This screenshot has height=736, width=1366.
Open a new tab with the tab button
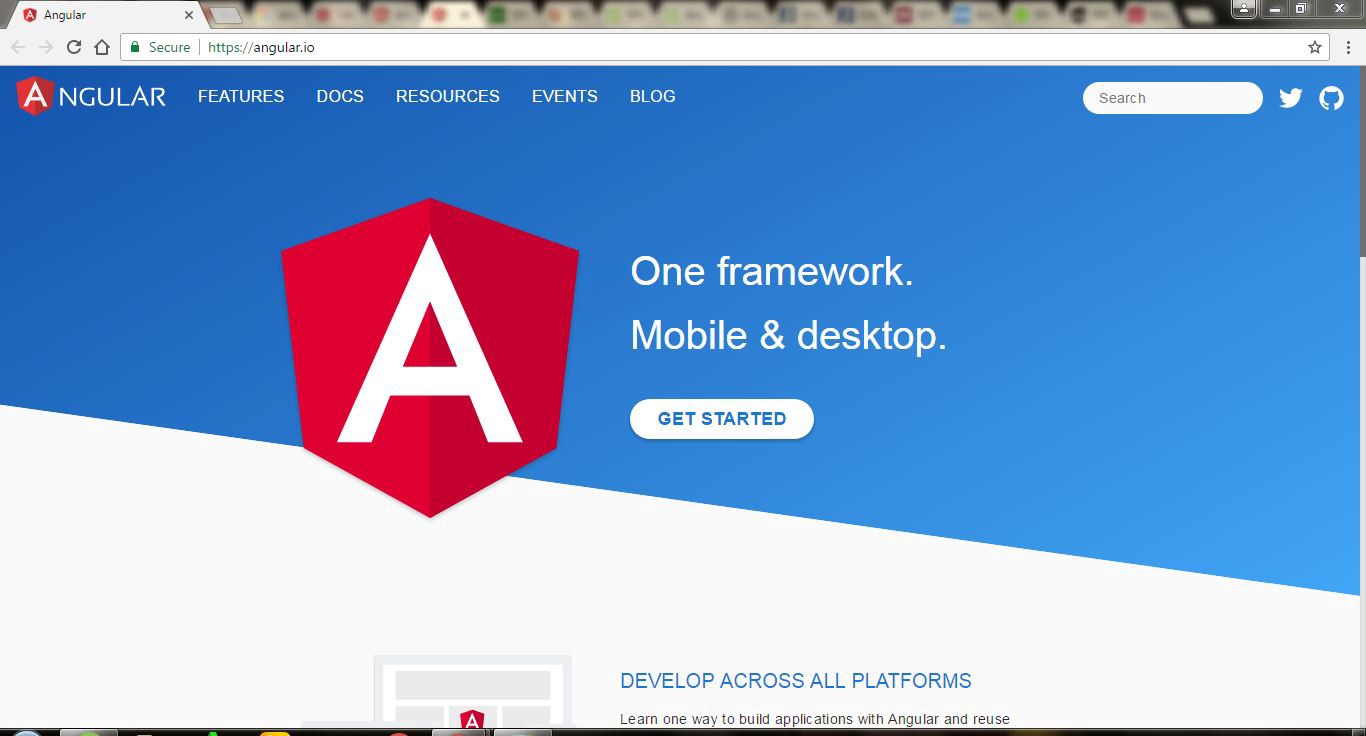pos(226,15)
